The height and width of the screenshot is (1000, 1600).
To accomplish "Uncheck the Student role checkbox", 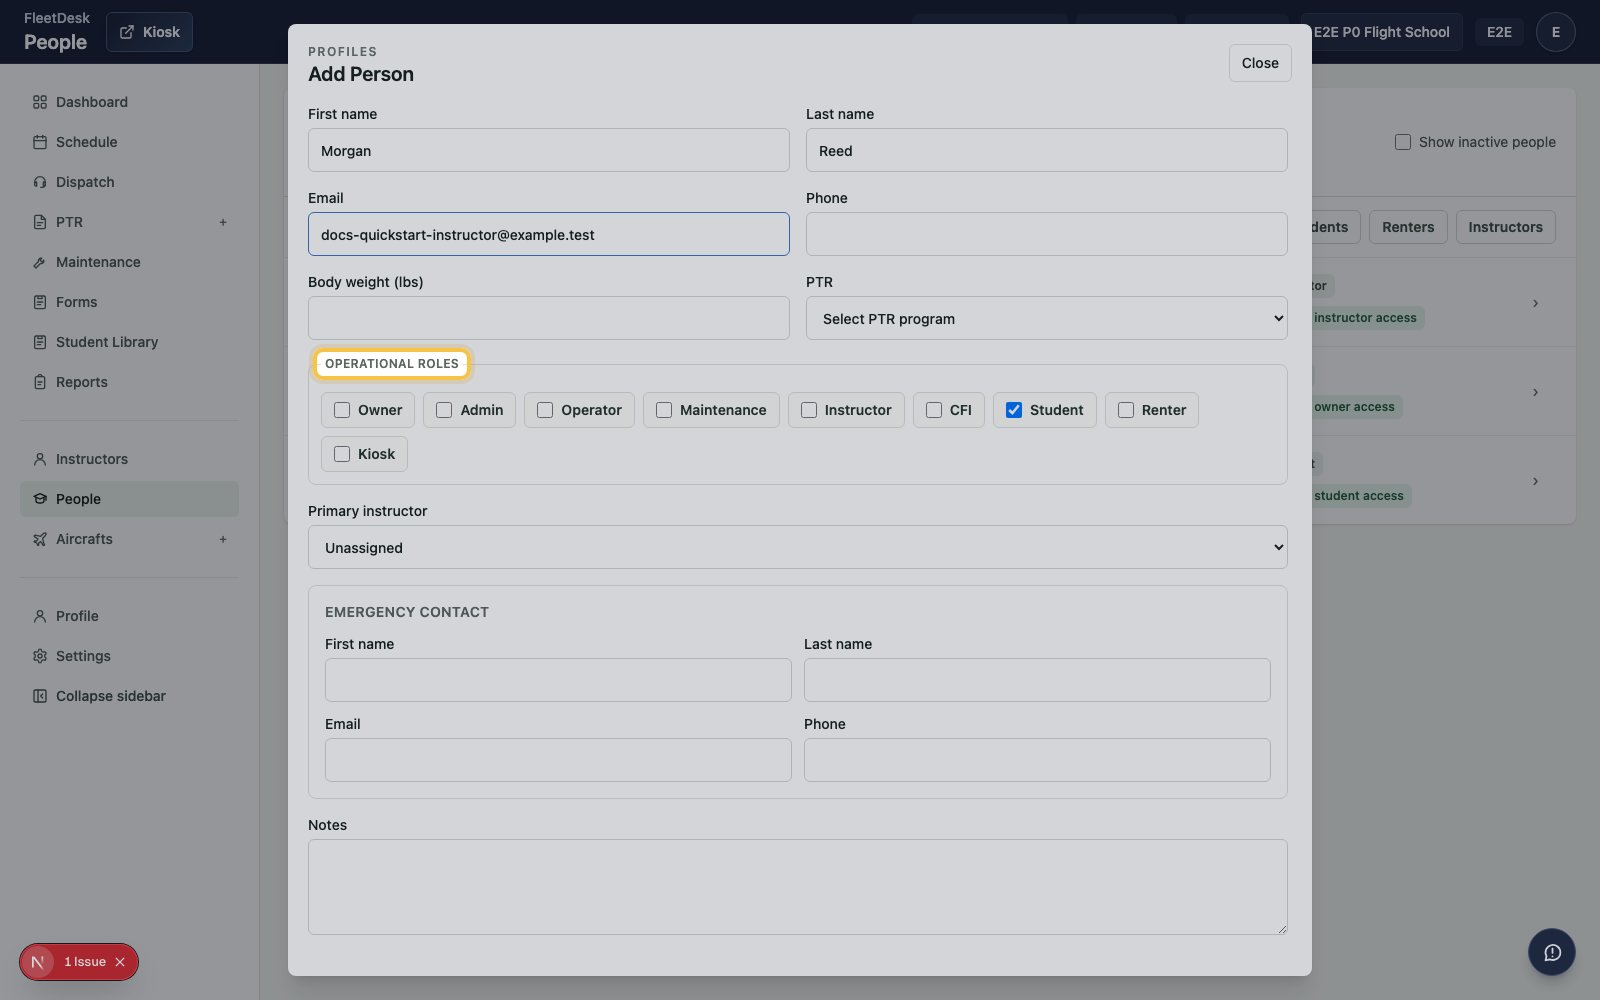I will [x=1014, y=410].
